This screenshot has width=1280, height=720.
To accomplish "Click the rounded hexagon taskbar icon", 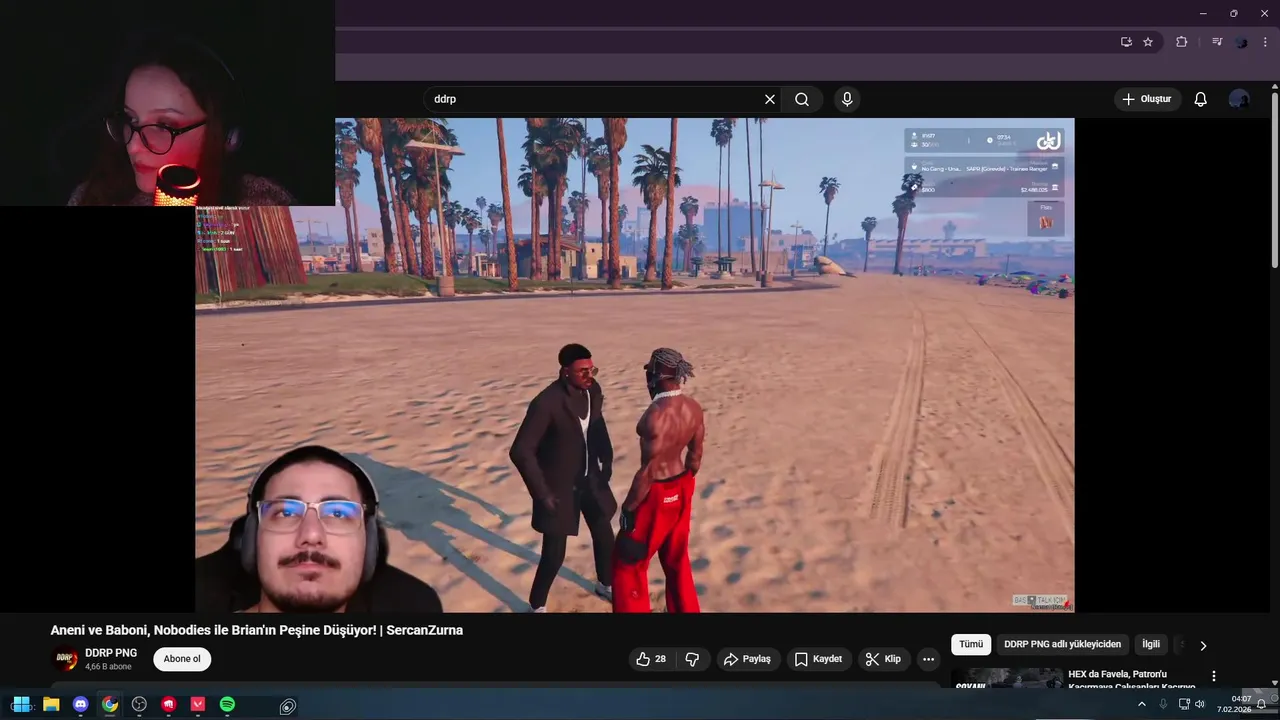I will 288,706.
